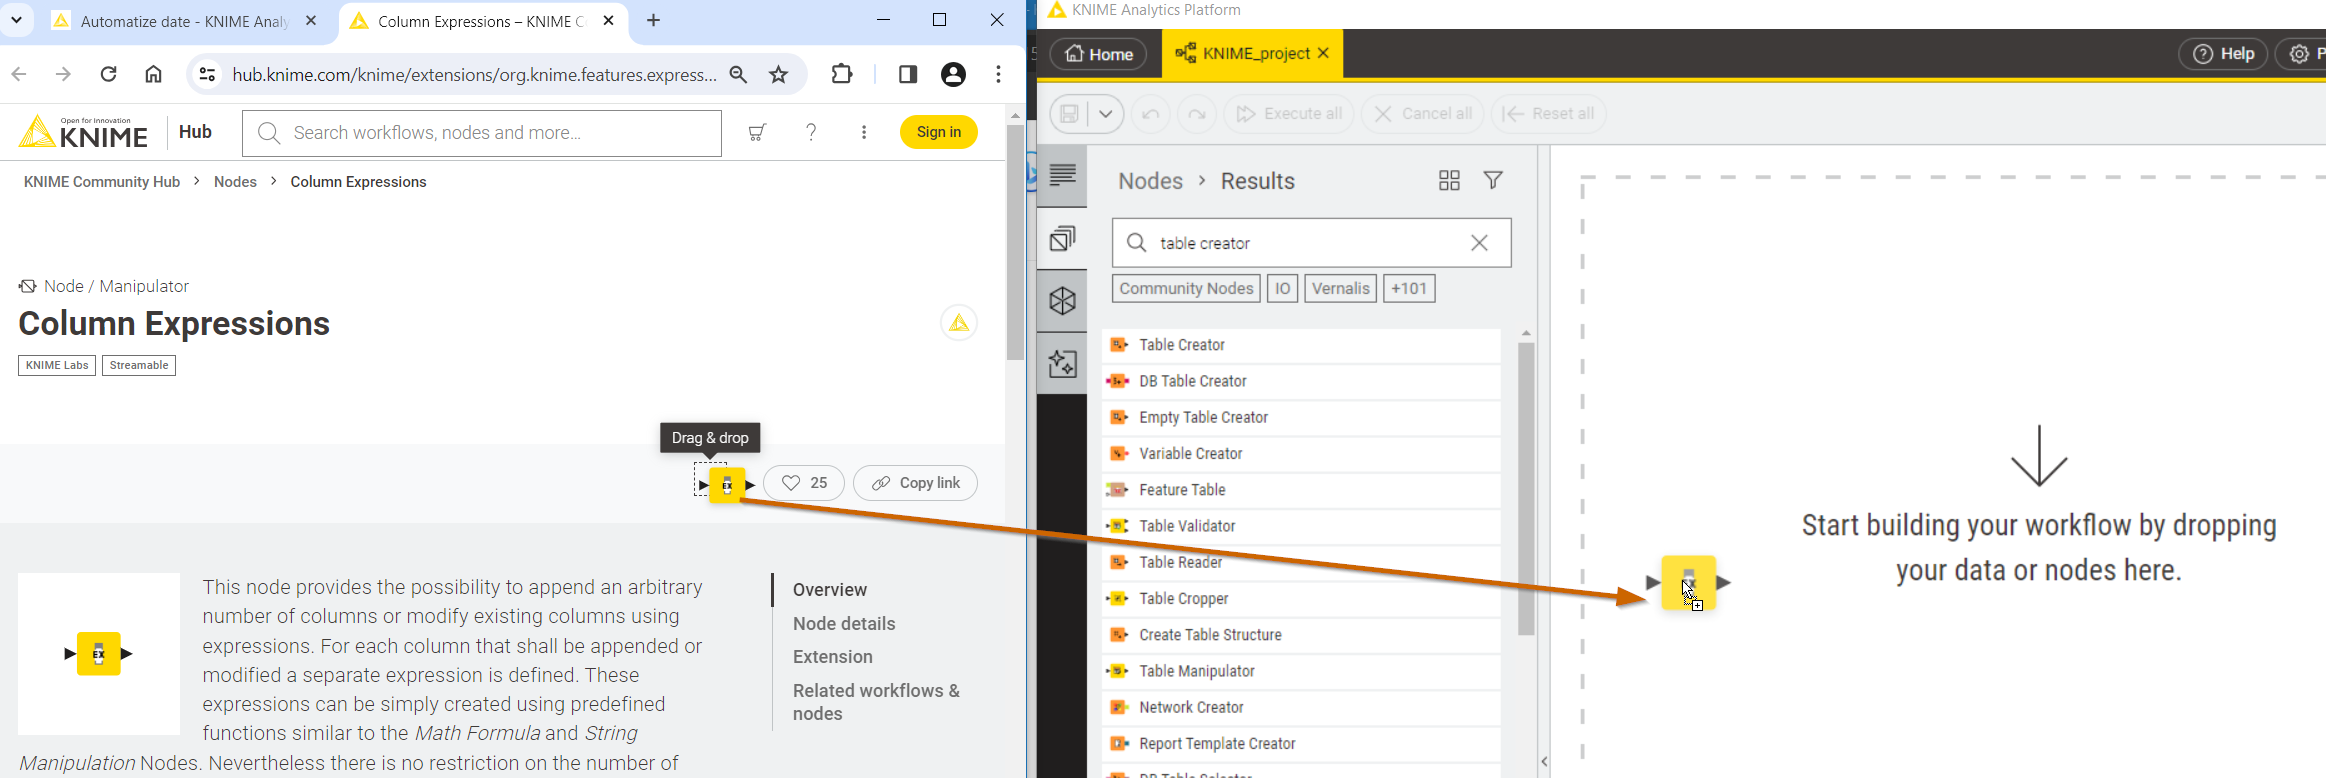Click the save workflow icon in KNIME
This screenshot has width=2326, height=778.
point(1070,114)
